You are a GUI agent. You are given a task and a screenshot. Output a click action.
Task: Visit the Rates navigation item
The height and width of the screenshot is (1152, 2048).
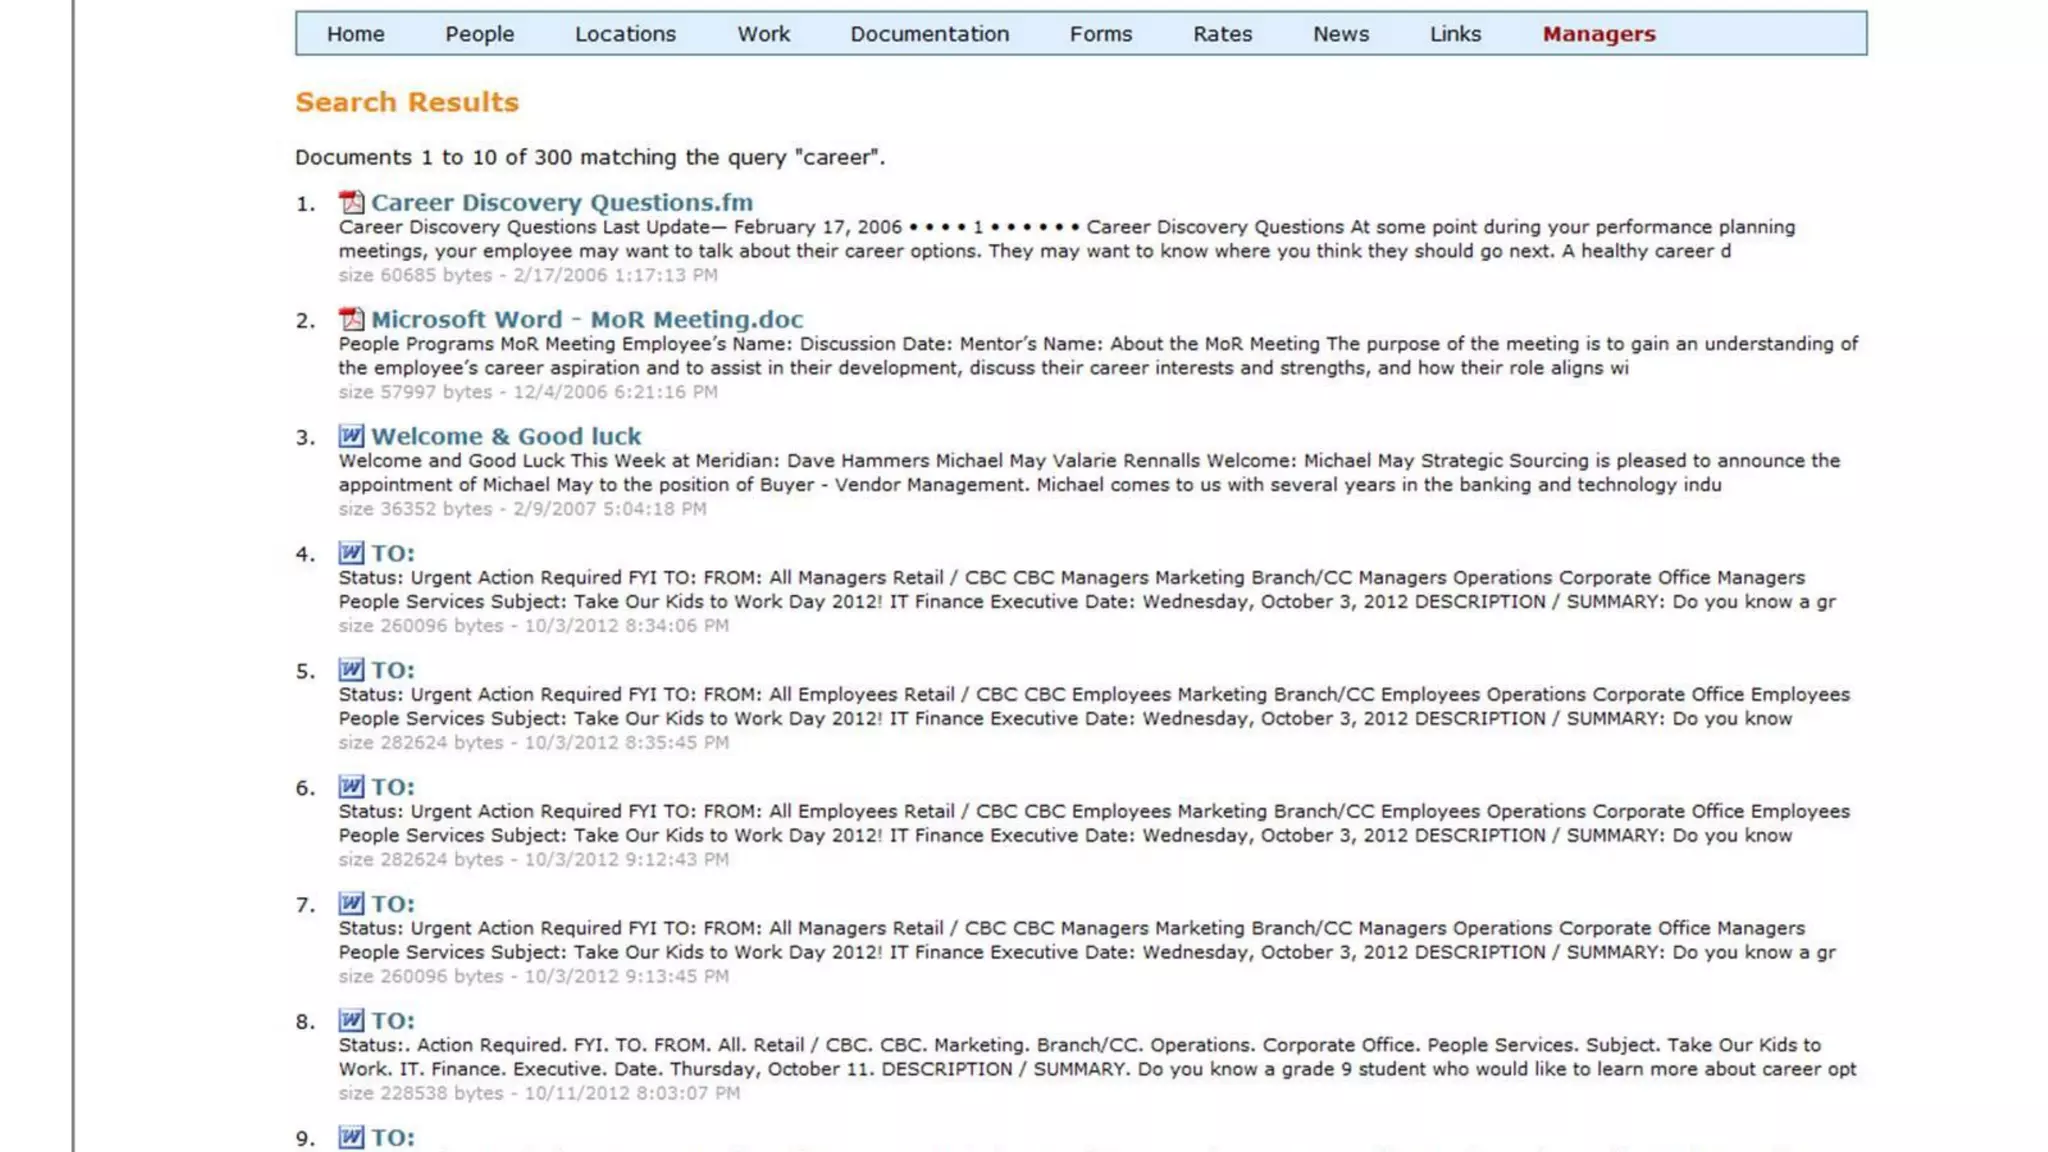(x=1222, y=34)
